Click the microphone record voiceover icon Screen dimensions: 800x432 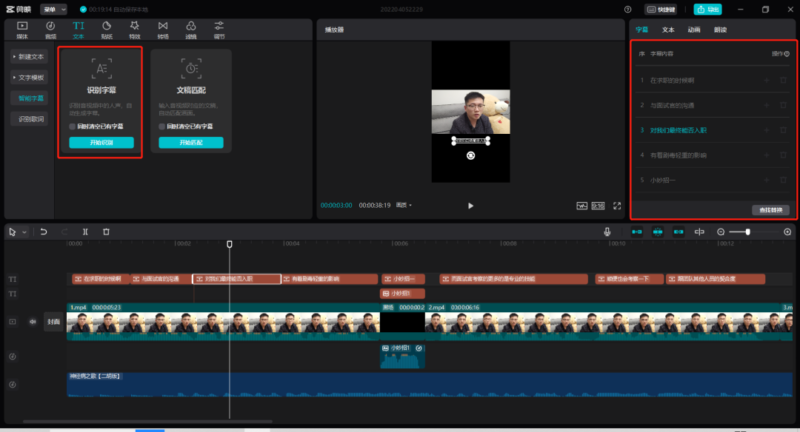[607, 232]
